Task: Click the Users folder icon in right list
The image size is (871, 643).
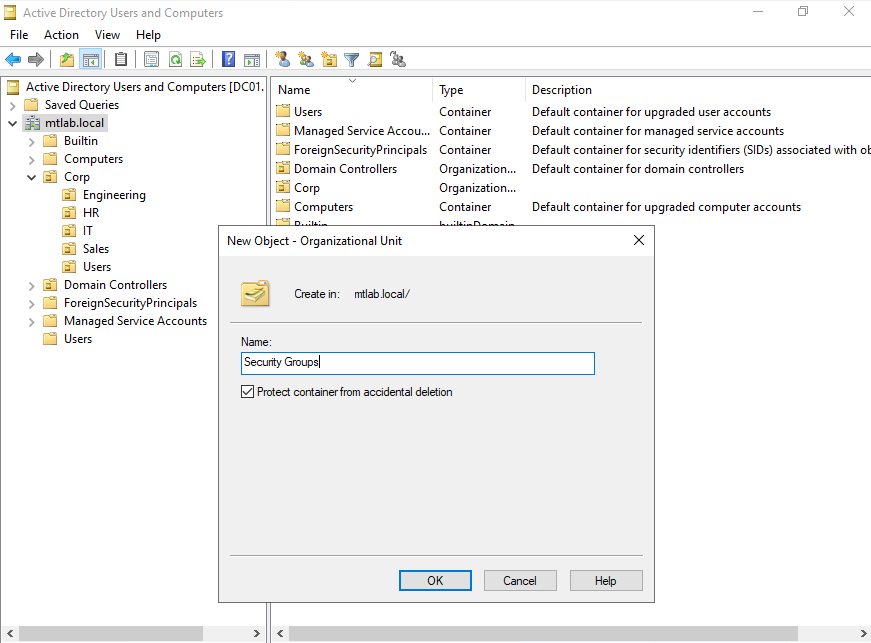Action: coord(283,111)
